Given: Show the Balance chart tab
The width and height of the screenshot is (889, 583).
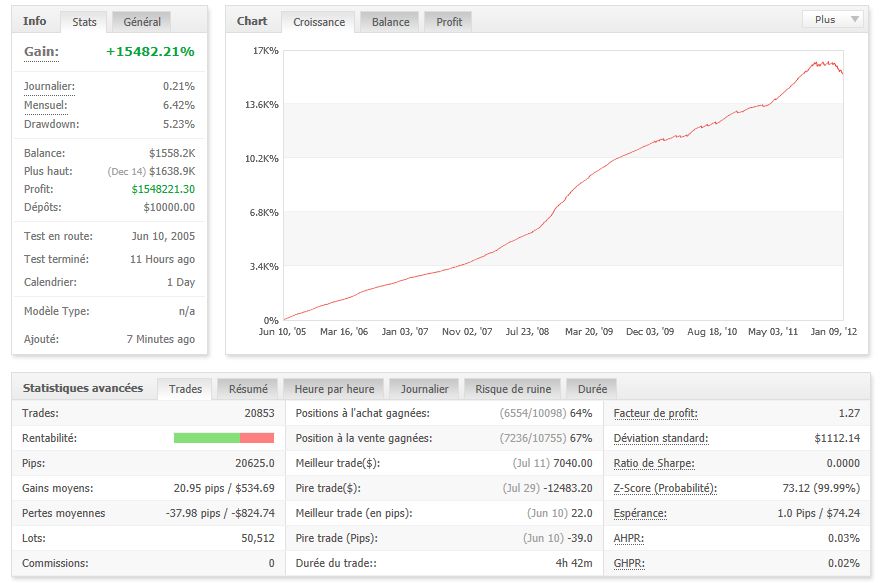Looking at the screenshot, I should point(390,22).
